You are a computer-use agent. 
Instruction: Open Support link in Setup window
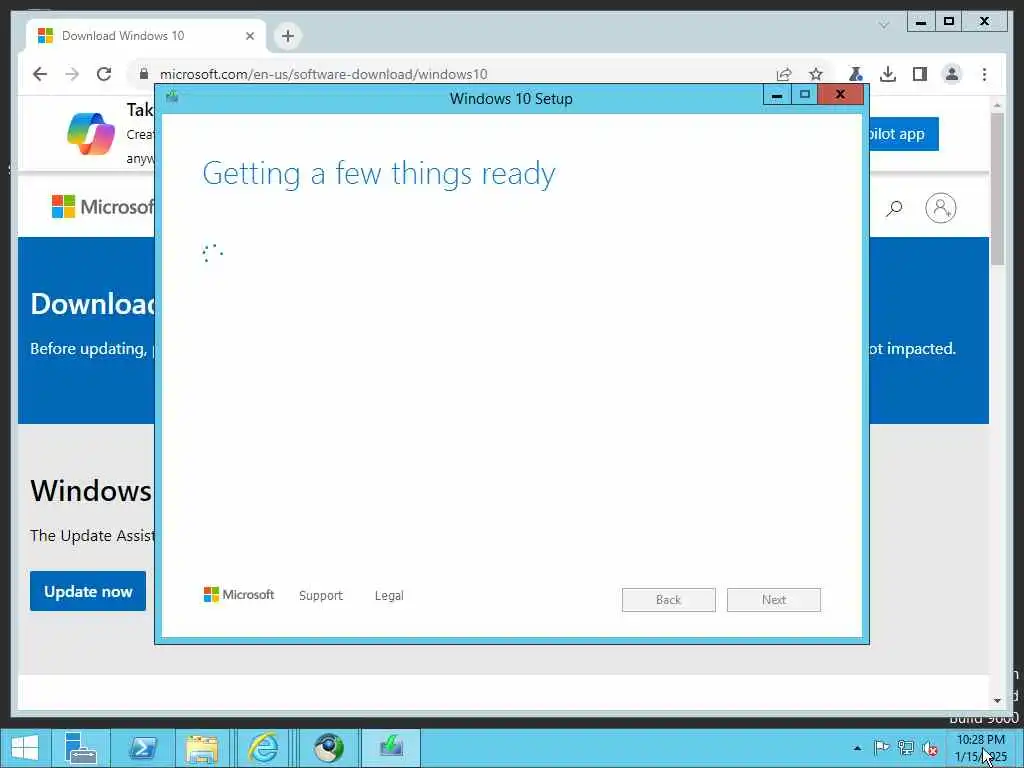pyautogui.click(x=321, y=596)
